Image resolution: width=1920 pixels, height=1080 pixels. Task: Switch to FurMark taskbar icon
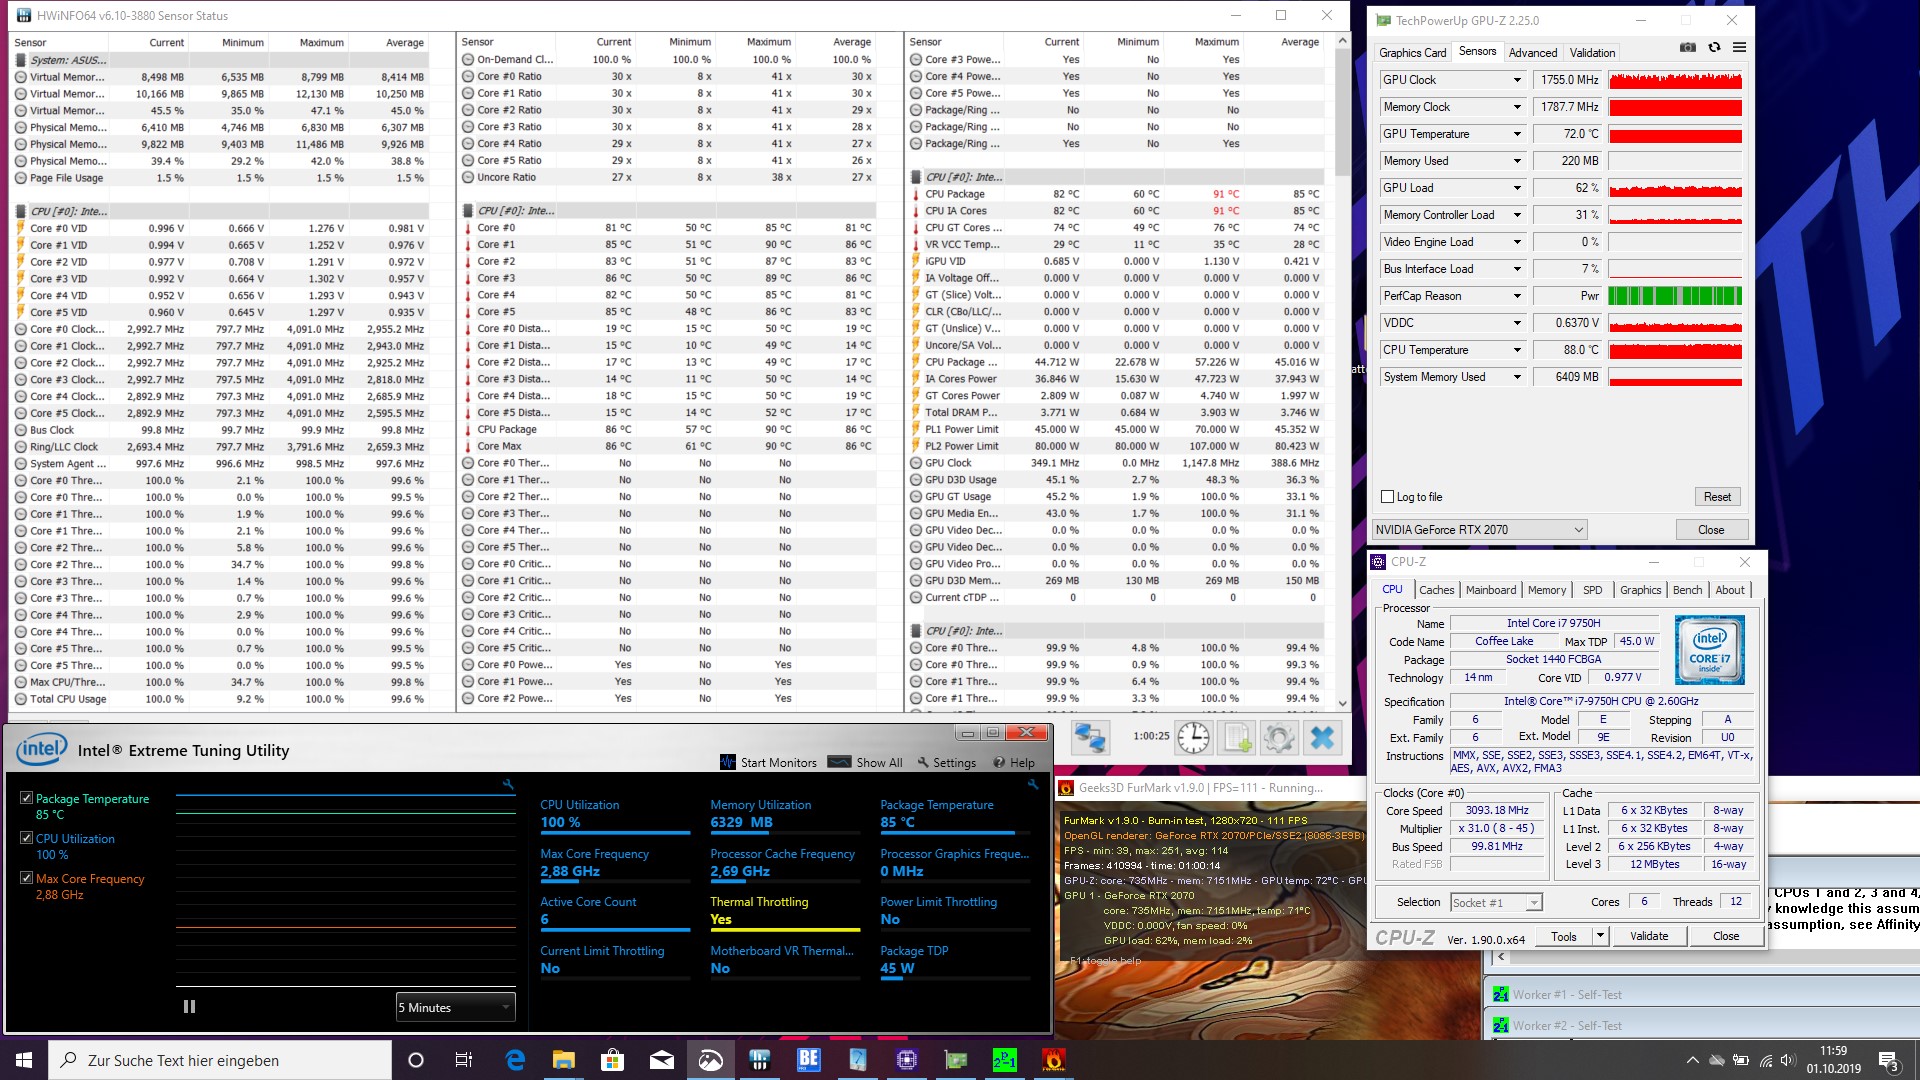pyautogui.click(x=1053, y=1060)
